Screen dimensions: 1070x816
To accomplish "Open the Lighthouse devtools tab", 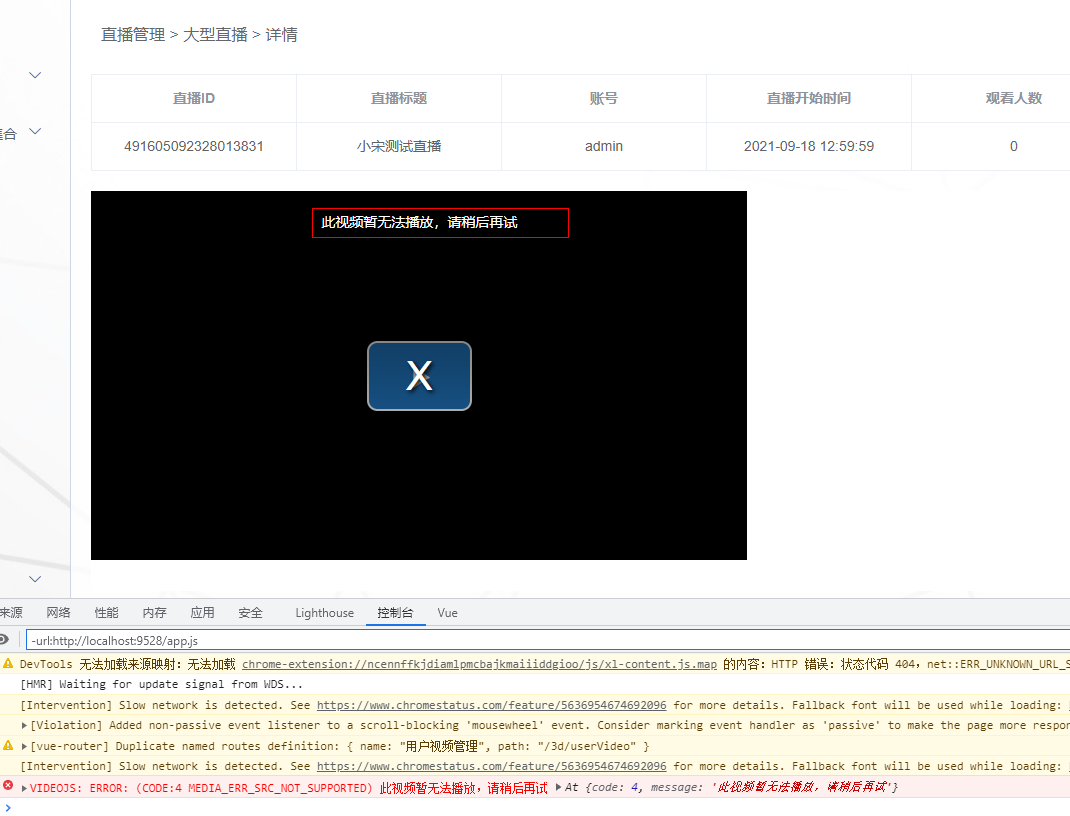I will point(325,613).
